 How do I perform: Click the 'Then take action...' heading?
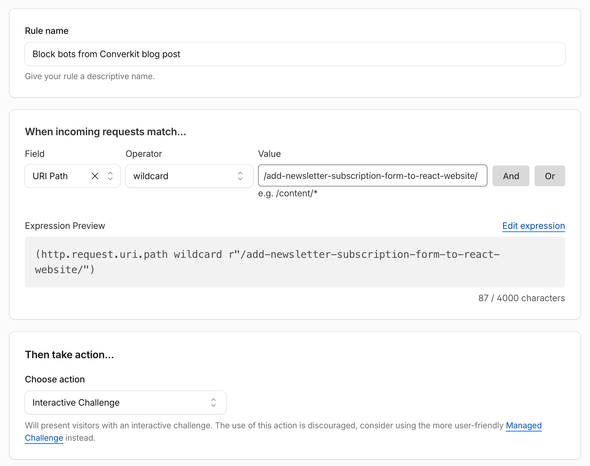[x=69, y=355]
